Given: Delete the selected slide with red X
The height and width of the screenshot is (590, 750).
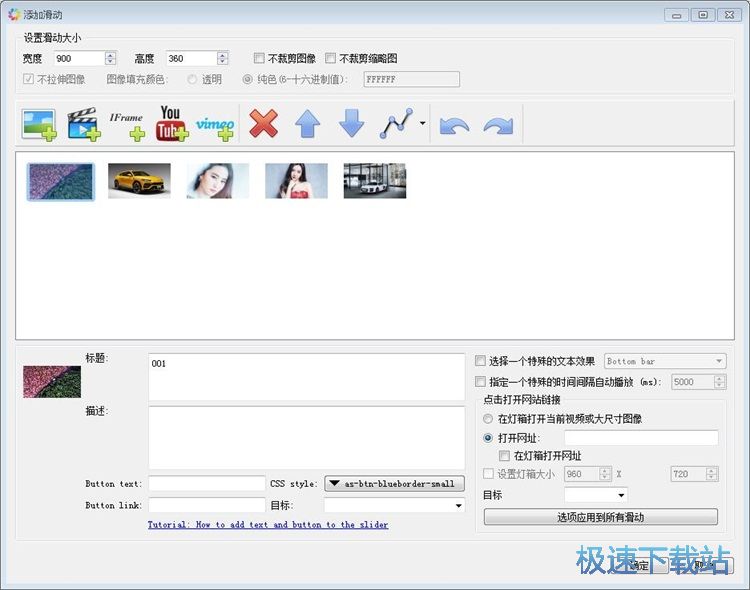Looking at the screenshot, I should click(x=263, y=124).
